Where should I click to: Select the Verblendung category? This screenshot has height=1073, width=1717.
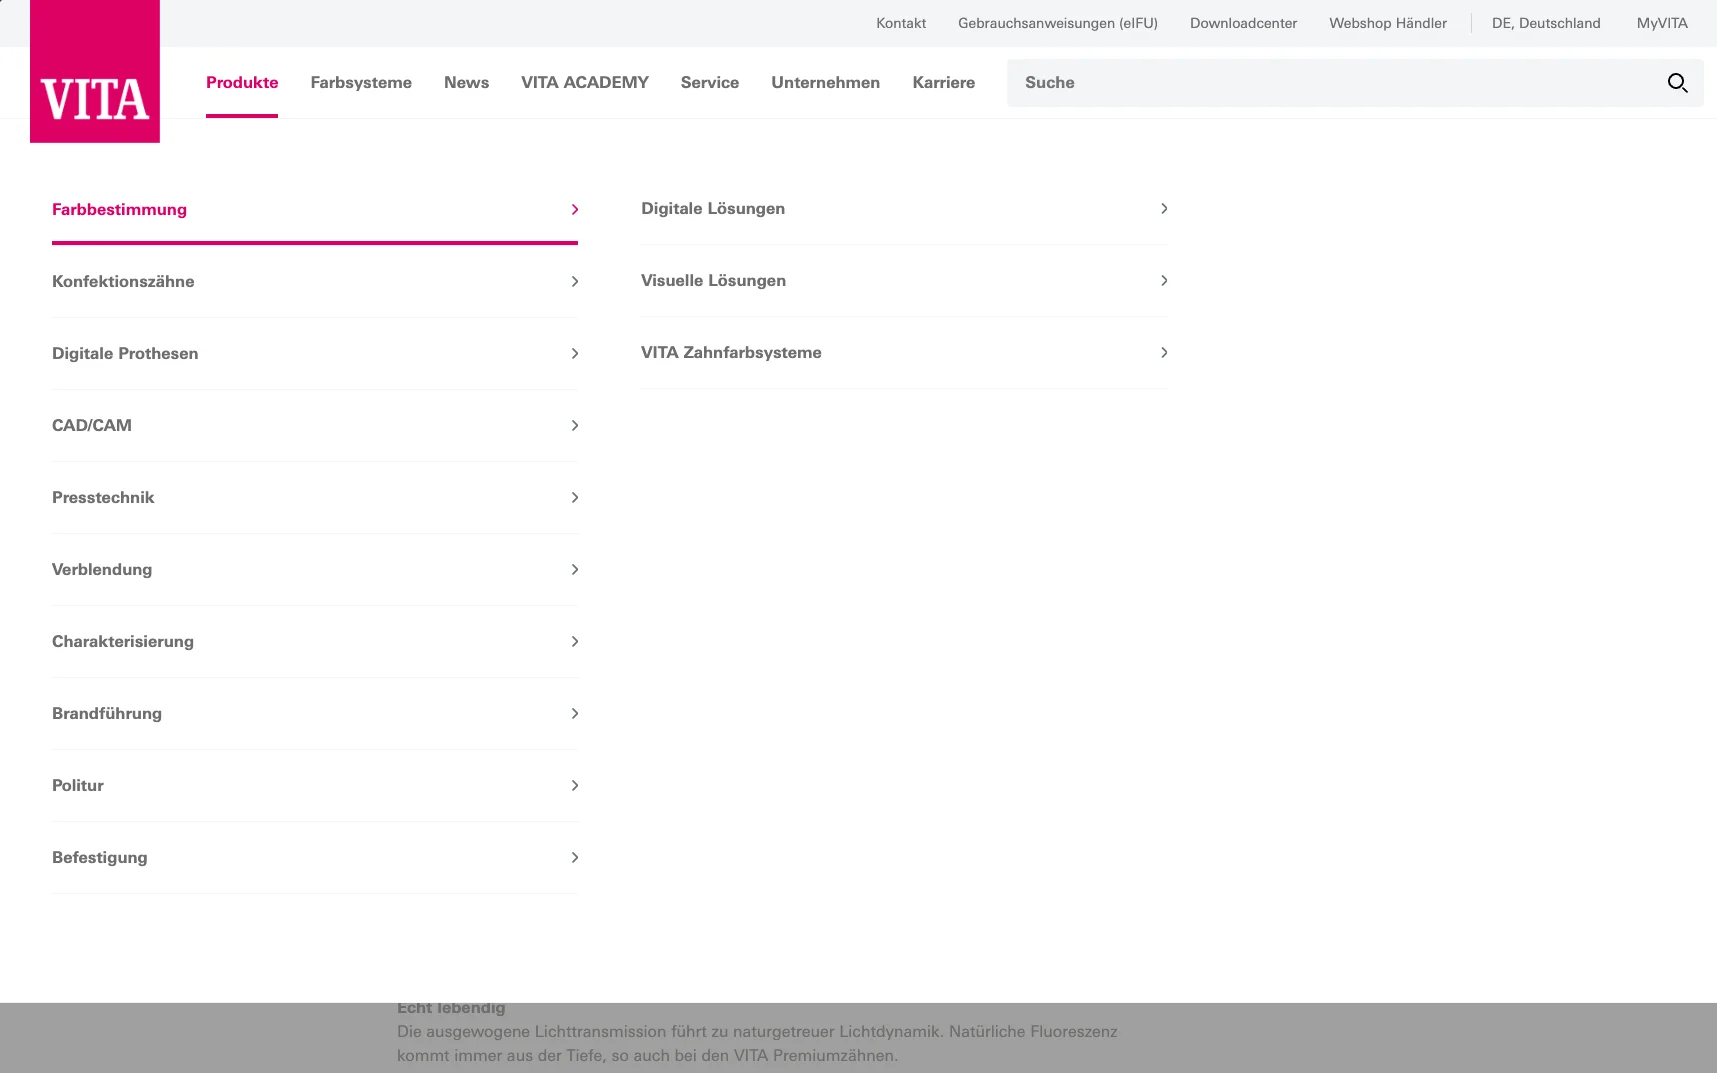coord(315,570)
